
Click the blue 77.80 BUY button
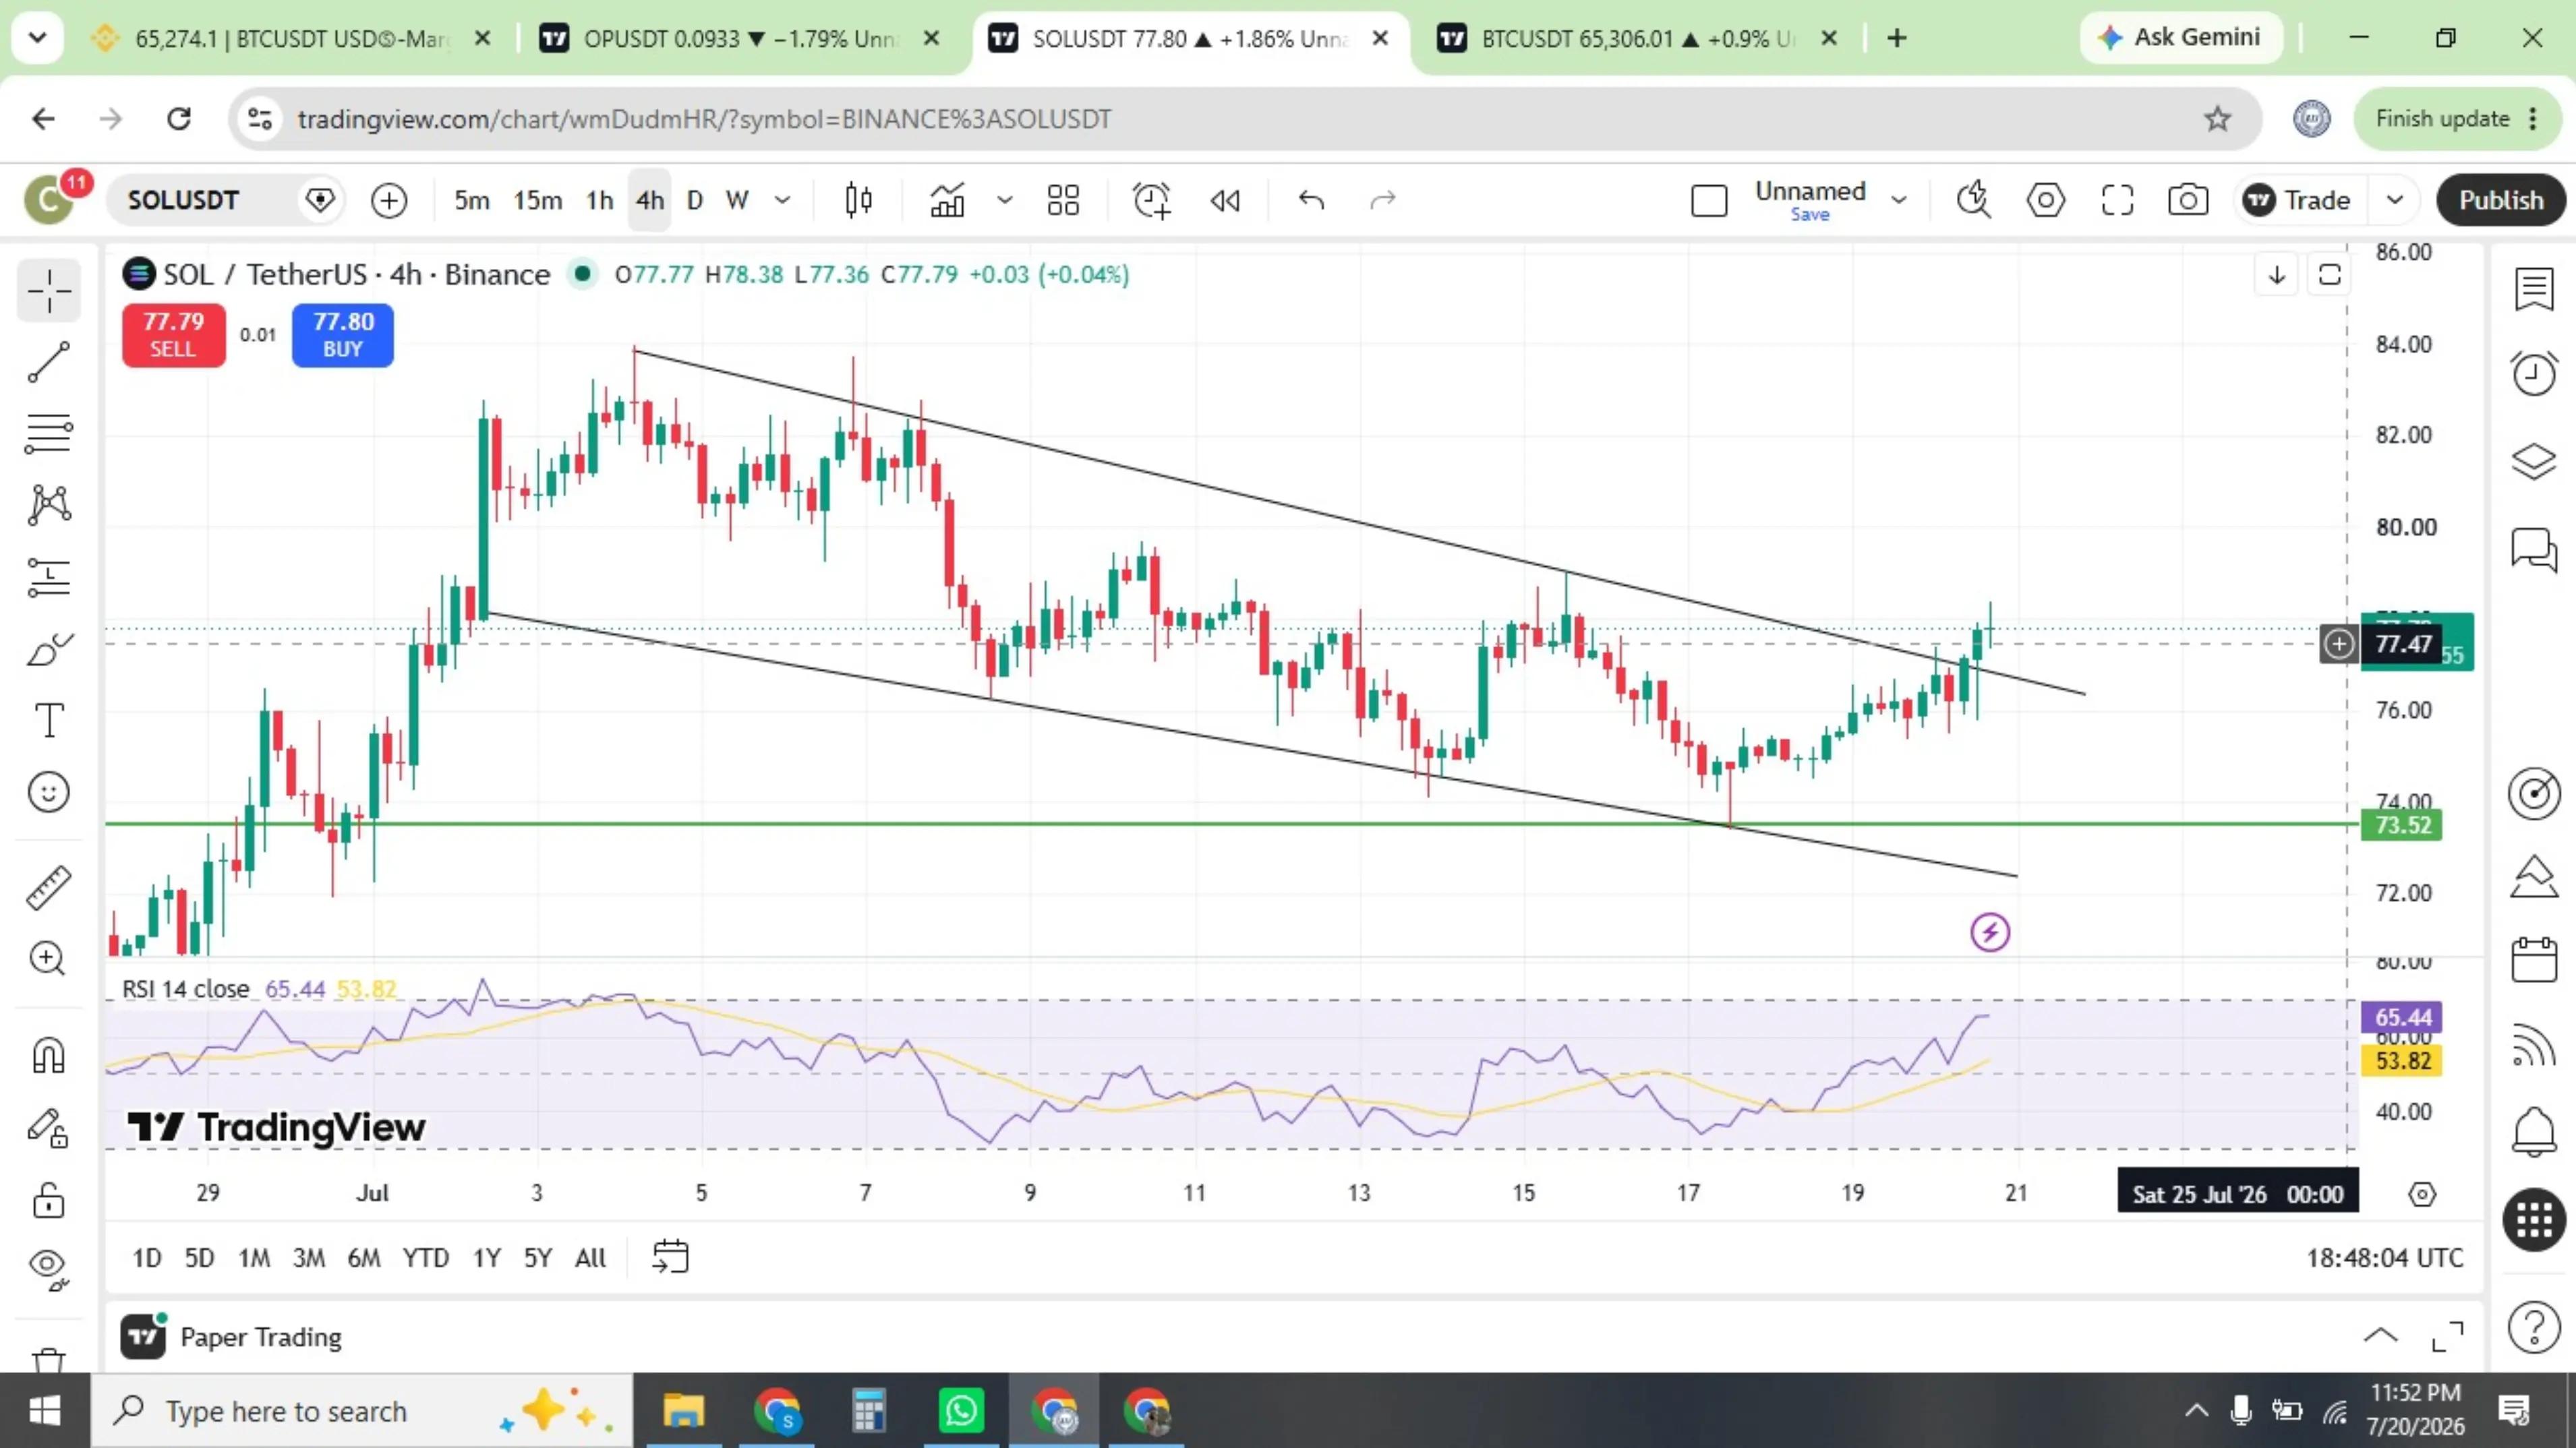pos(342,335)
